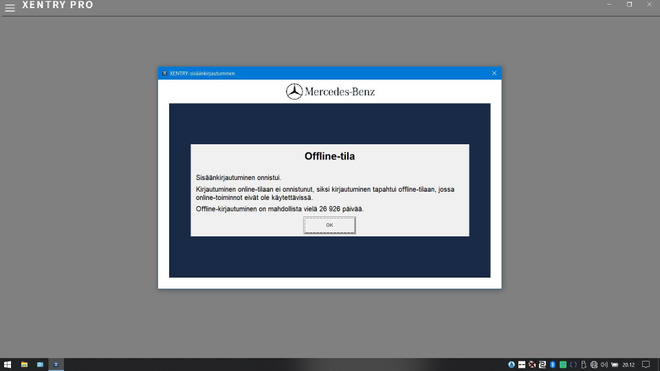Open network settings from the globe tray icon
This screenshot has height=371, width=660.
tap(594, 365)
